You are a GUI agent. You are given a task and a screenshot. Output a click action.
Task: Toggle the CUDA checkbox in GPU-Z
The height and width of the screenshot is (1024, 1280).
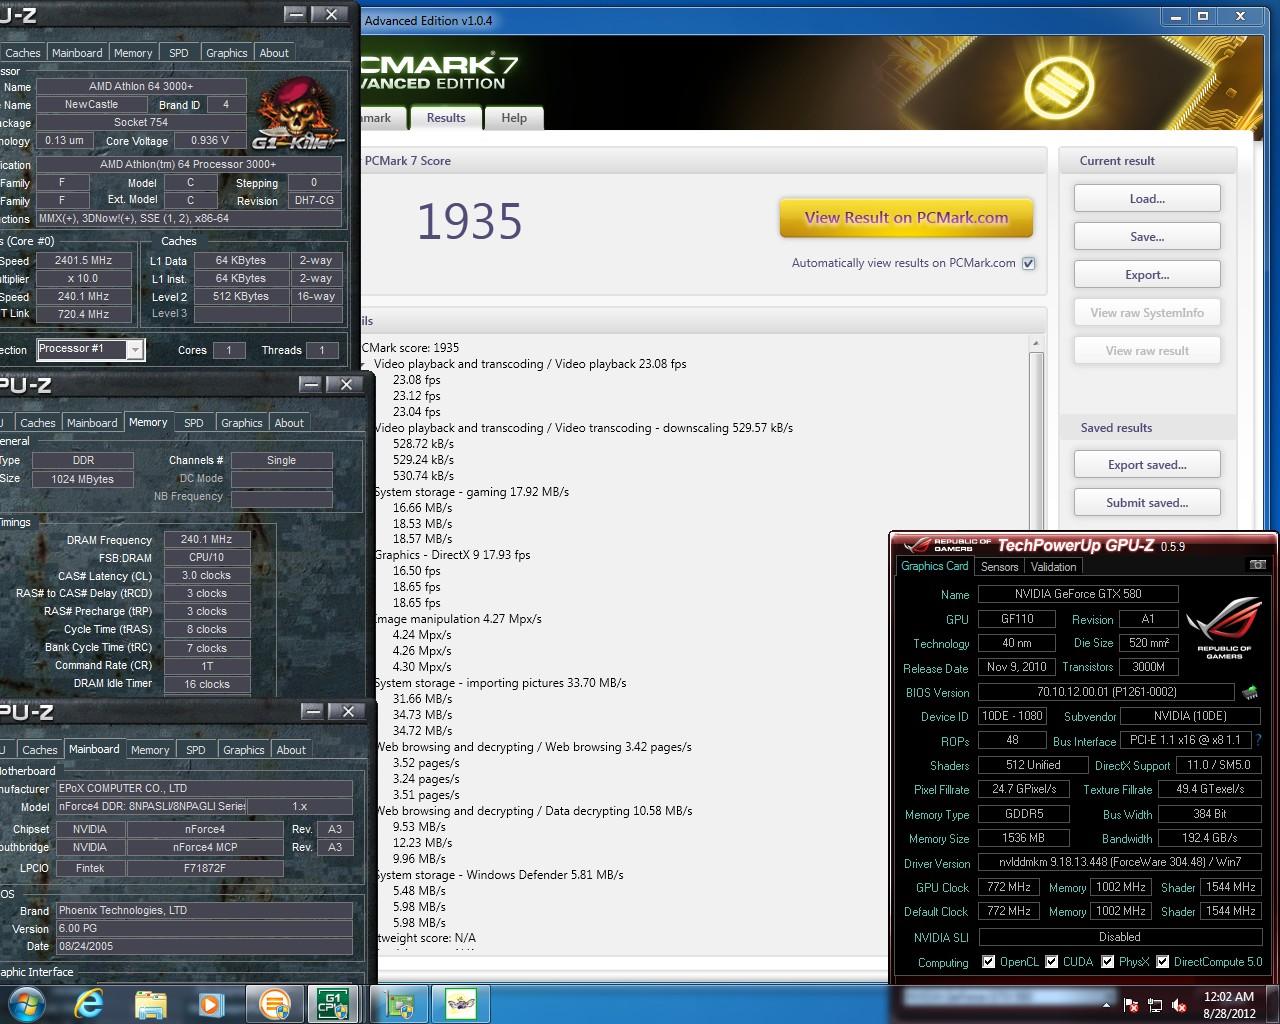1052,962
